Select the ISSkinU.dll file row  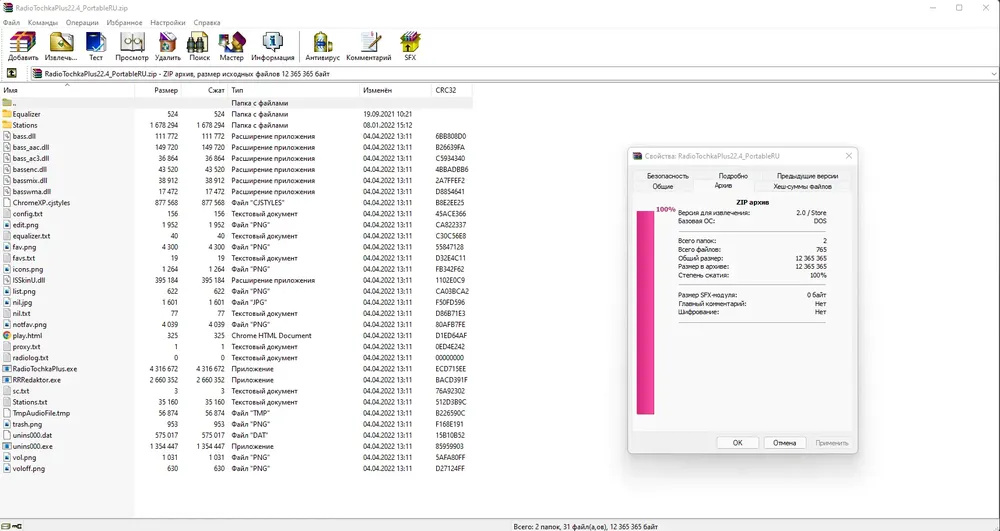(x=236, y=280)
